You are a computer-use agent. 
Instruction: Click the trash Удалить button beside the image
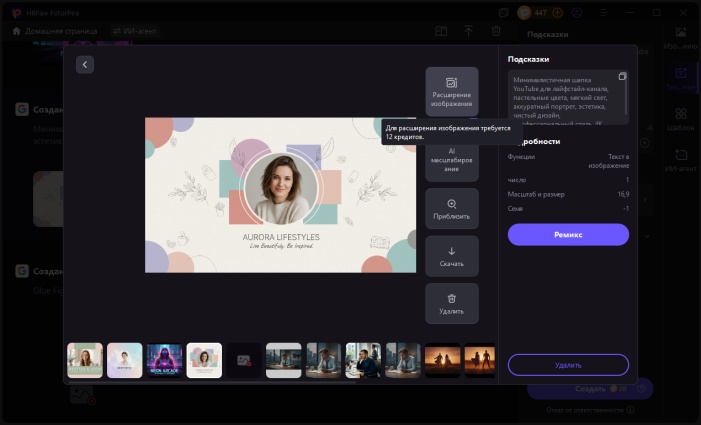pos(451,303)
